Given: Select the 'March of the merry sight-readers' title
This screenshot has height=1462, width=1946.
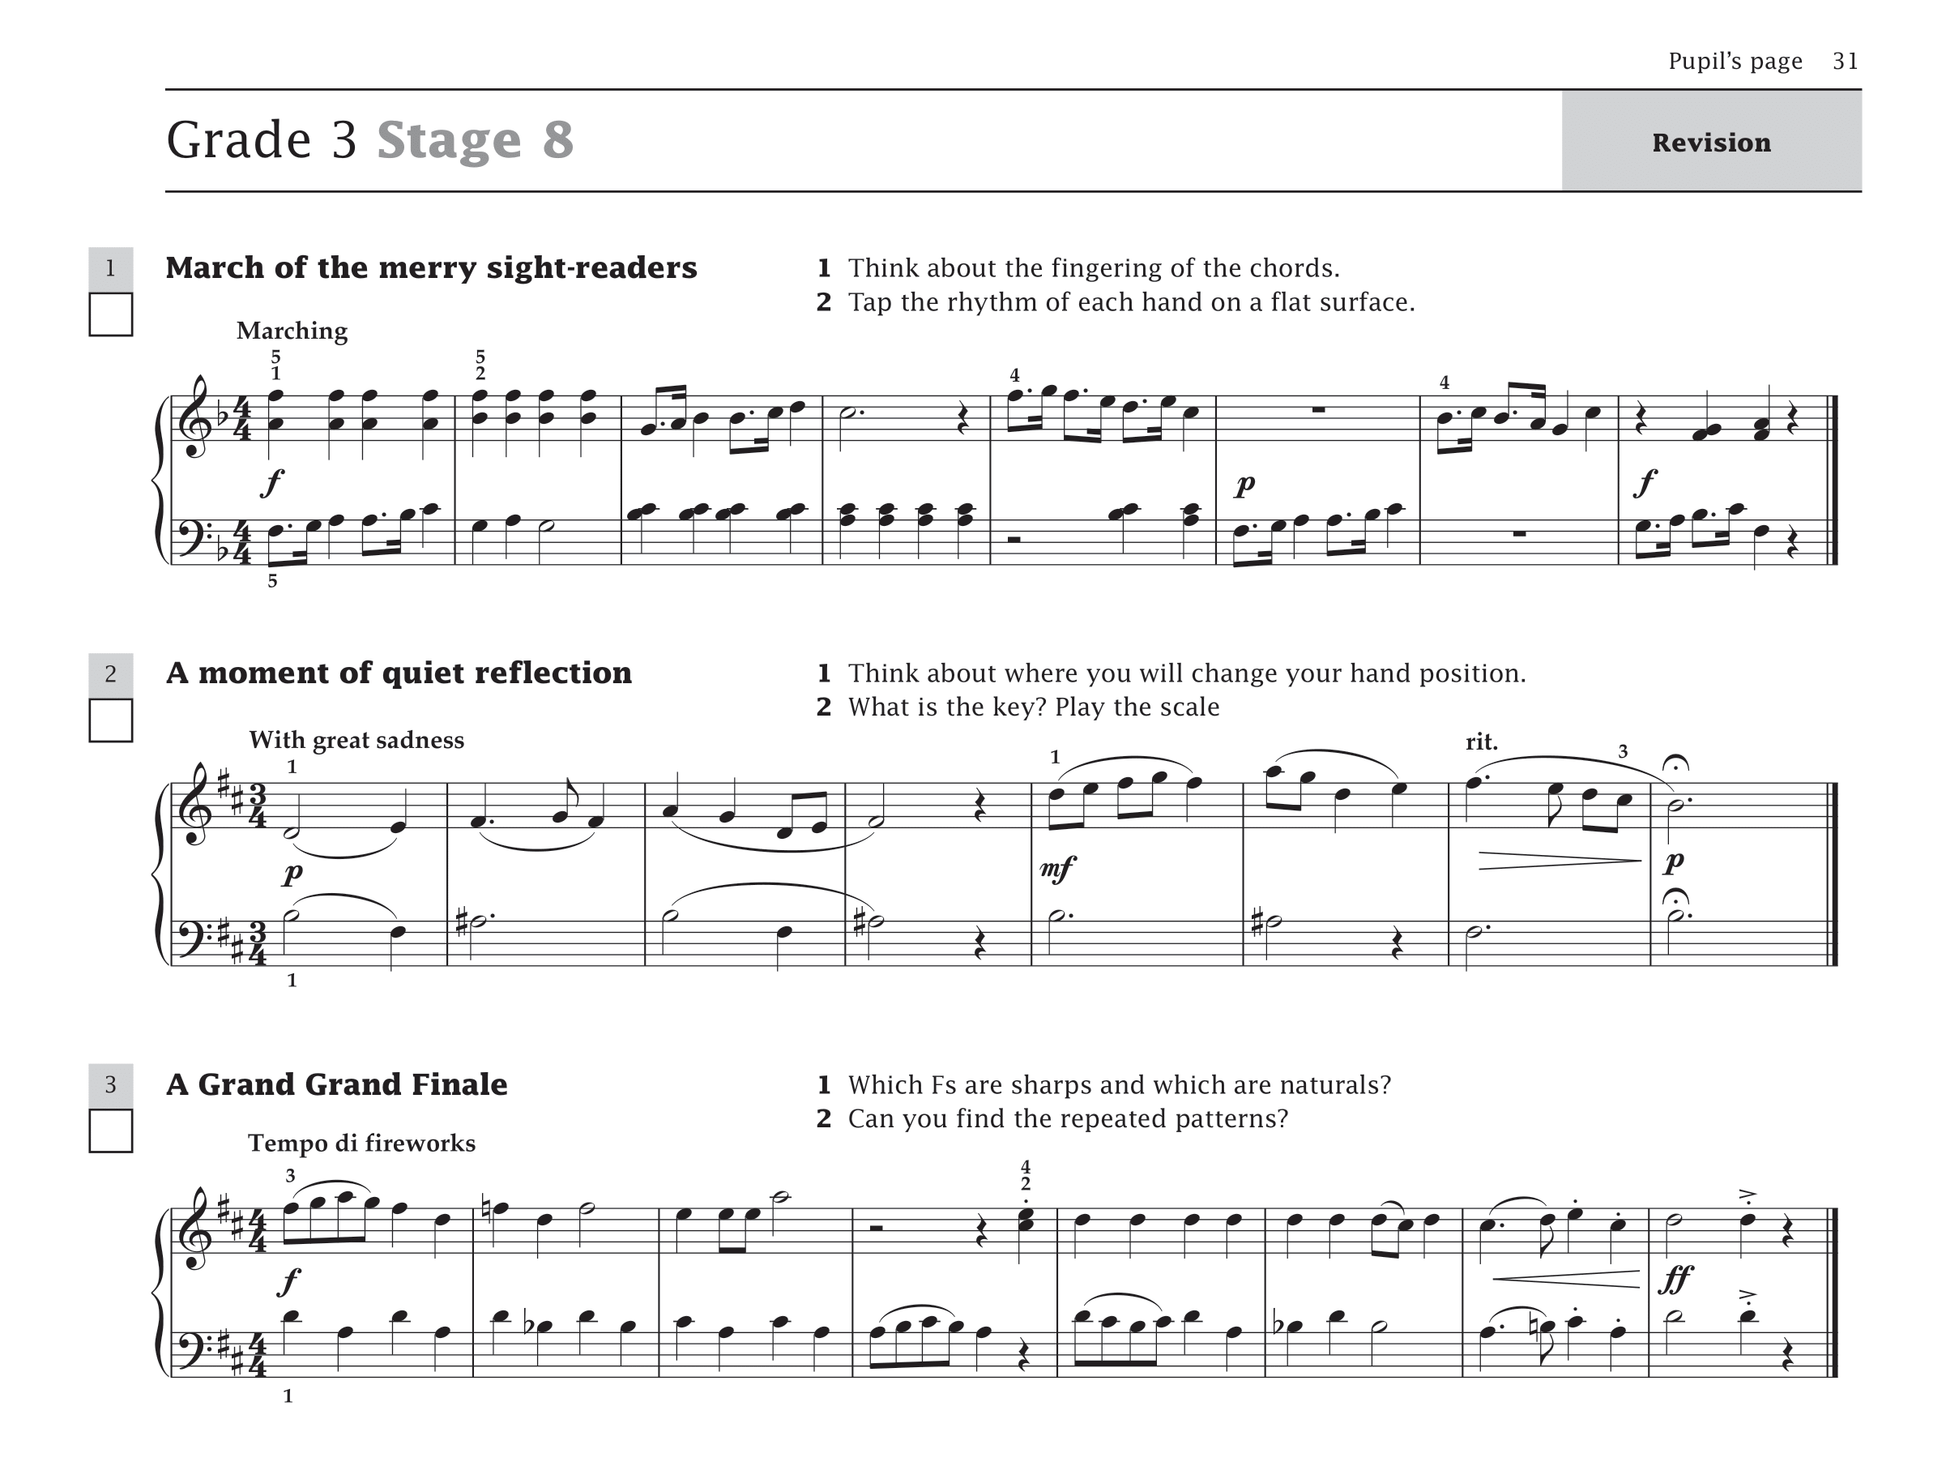Looking at the screenshot, I should point(431,268).
